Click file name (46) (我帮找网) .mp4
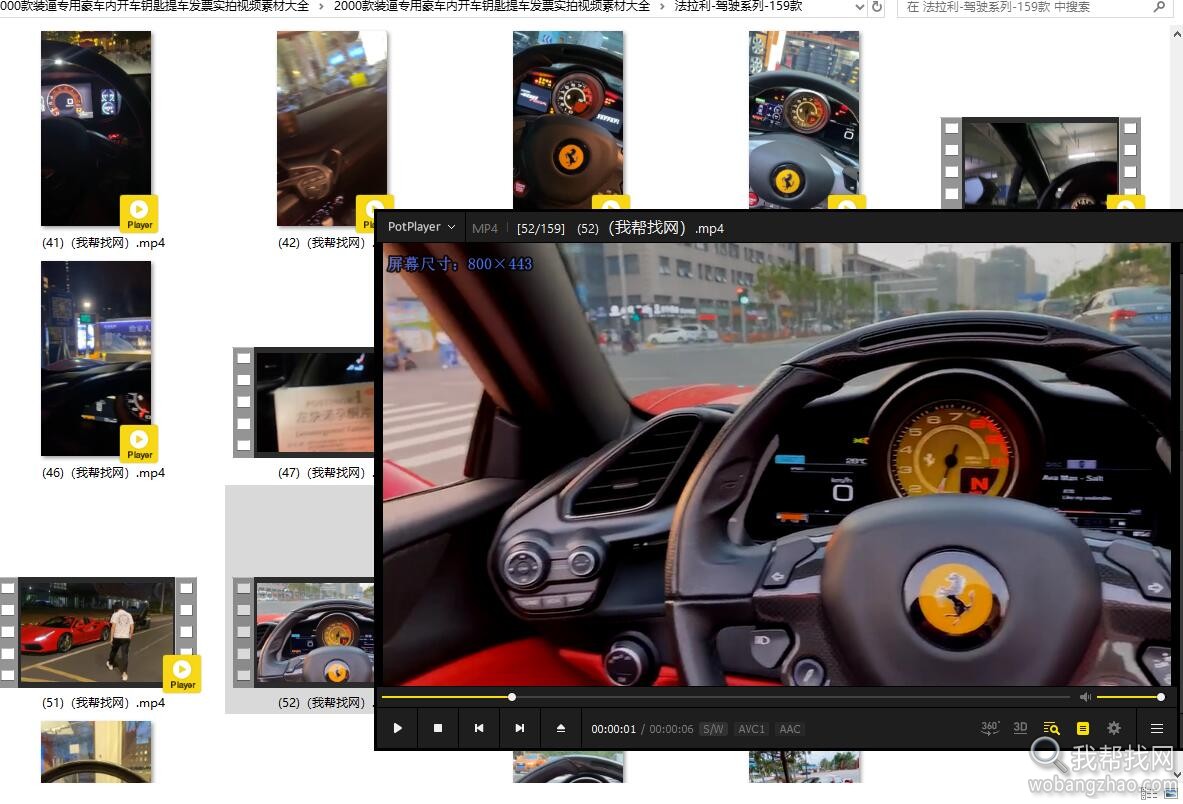The image size is (1183, 804). click(103, 473)
